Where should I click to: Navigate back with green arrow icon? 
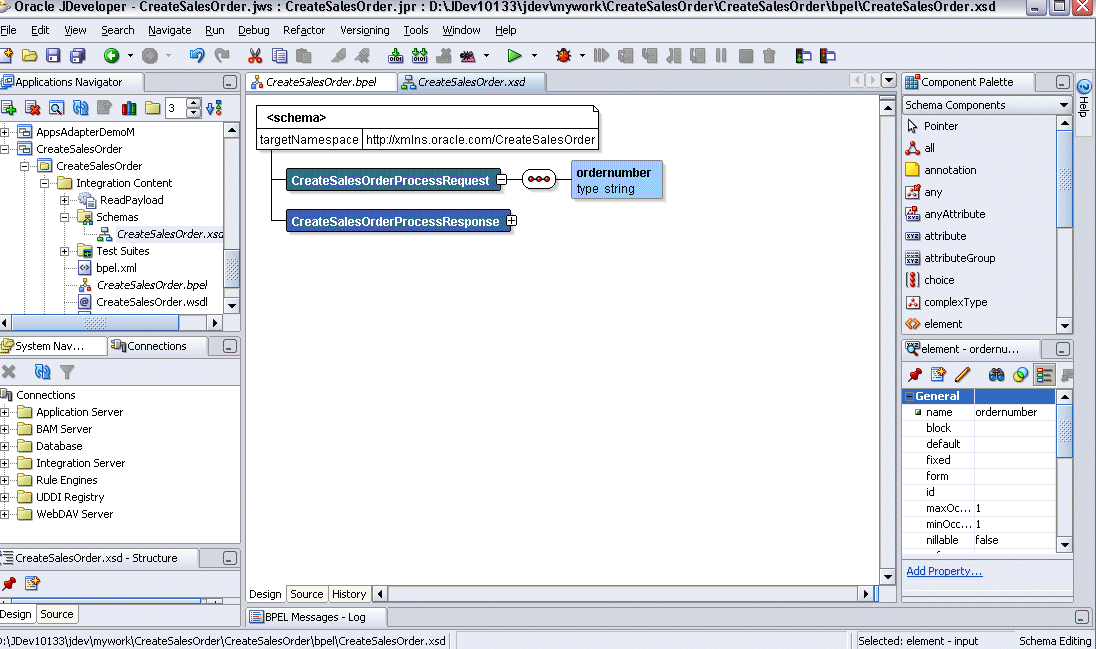(111, 55)
